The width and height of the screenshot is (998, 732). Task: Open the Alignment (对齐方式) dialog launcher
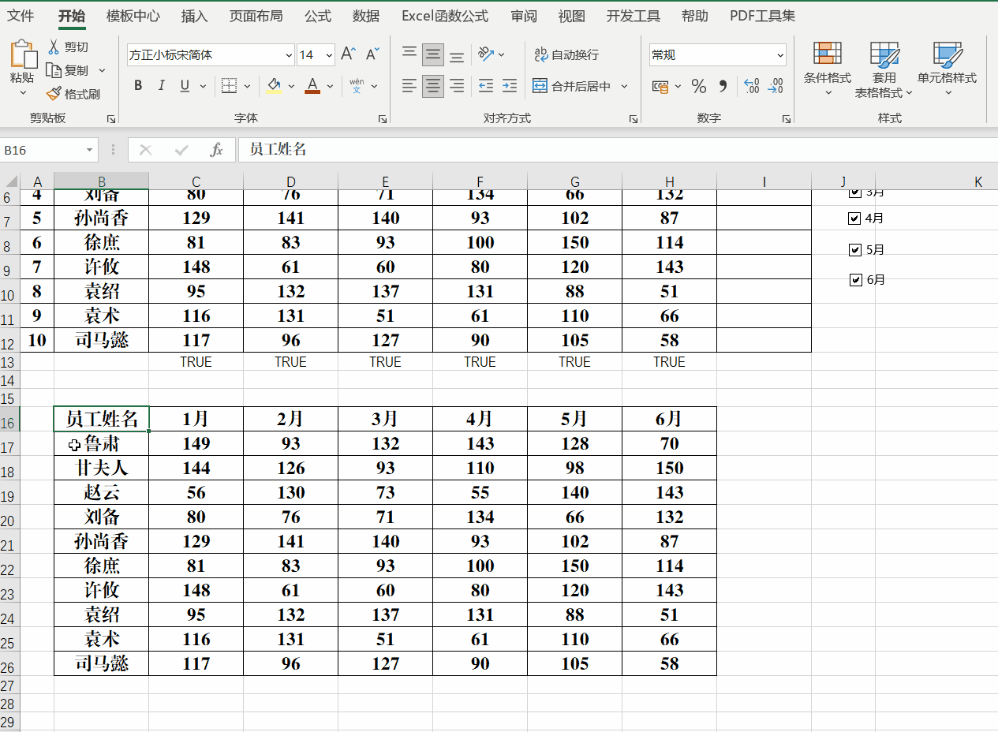pos(633,119)
